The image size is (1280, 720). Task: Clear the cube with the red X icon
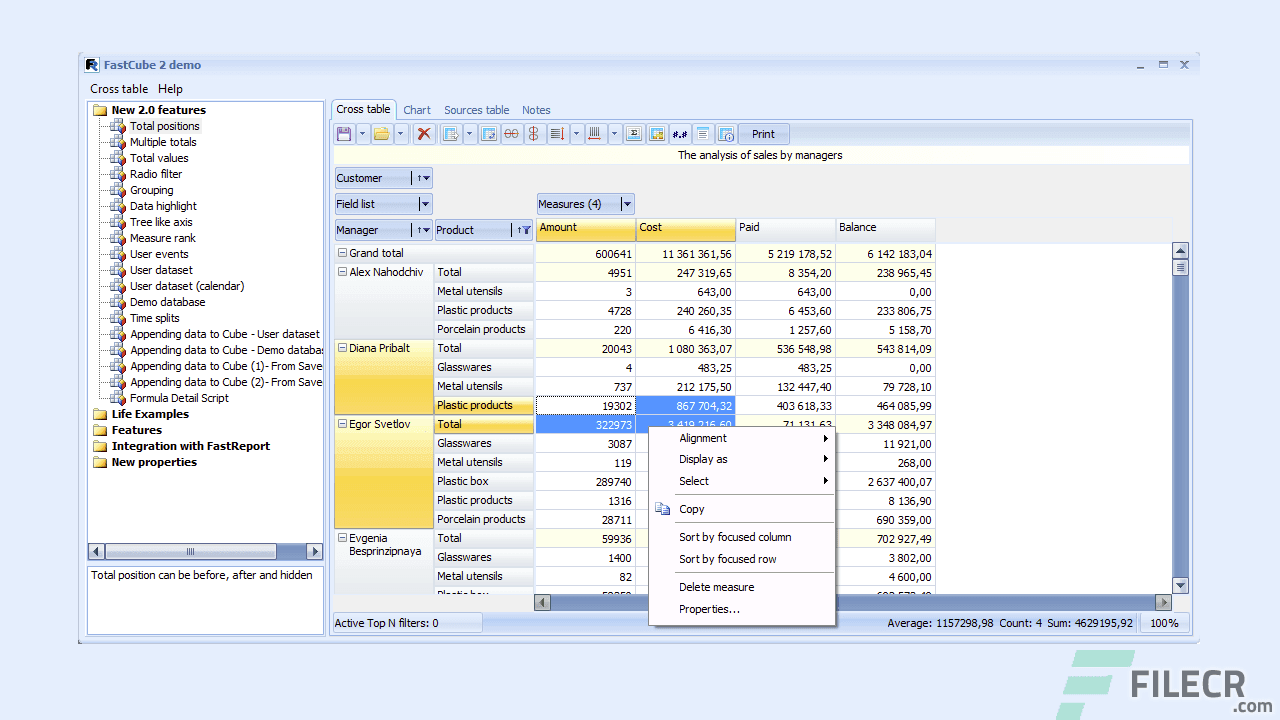coord(424,133)
